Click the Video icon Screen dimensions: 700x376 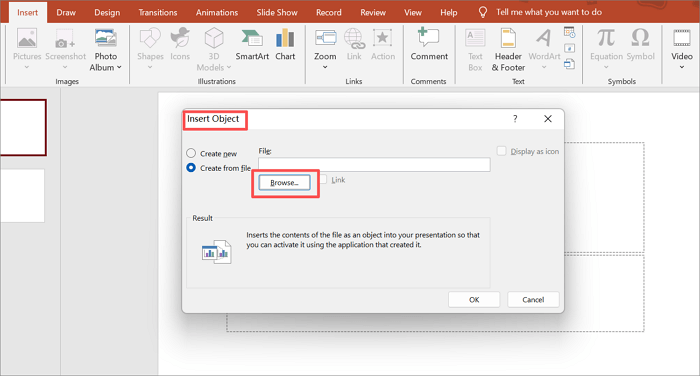pos(682,38)
